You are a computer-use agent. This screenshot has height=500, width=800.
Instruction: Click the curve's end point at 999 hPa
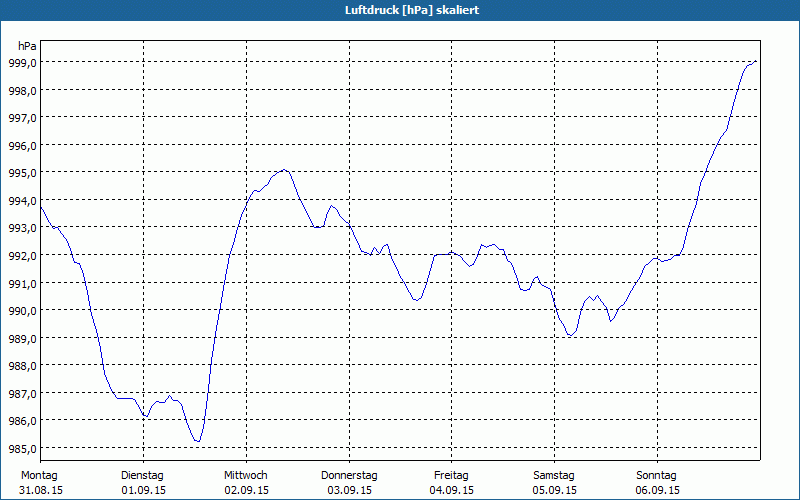pyautogui.click(x=756, y=61)
